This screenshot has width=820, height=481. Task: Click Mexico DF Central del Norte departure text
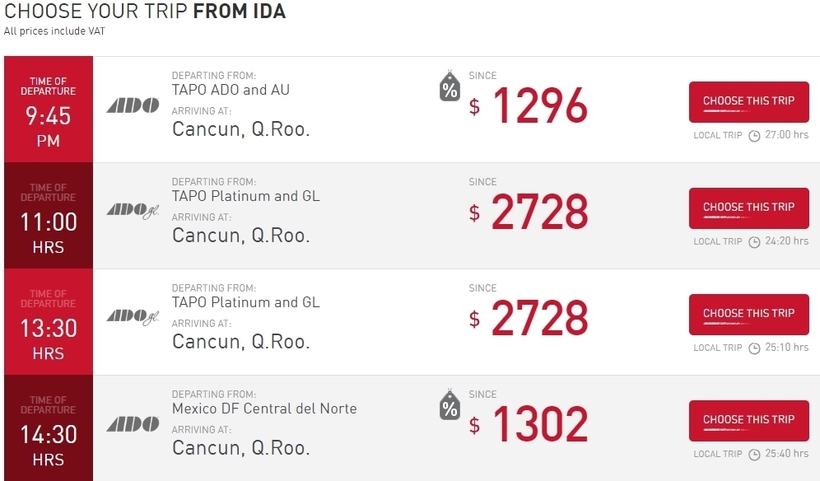point(264,408)
